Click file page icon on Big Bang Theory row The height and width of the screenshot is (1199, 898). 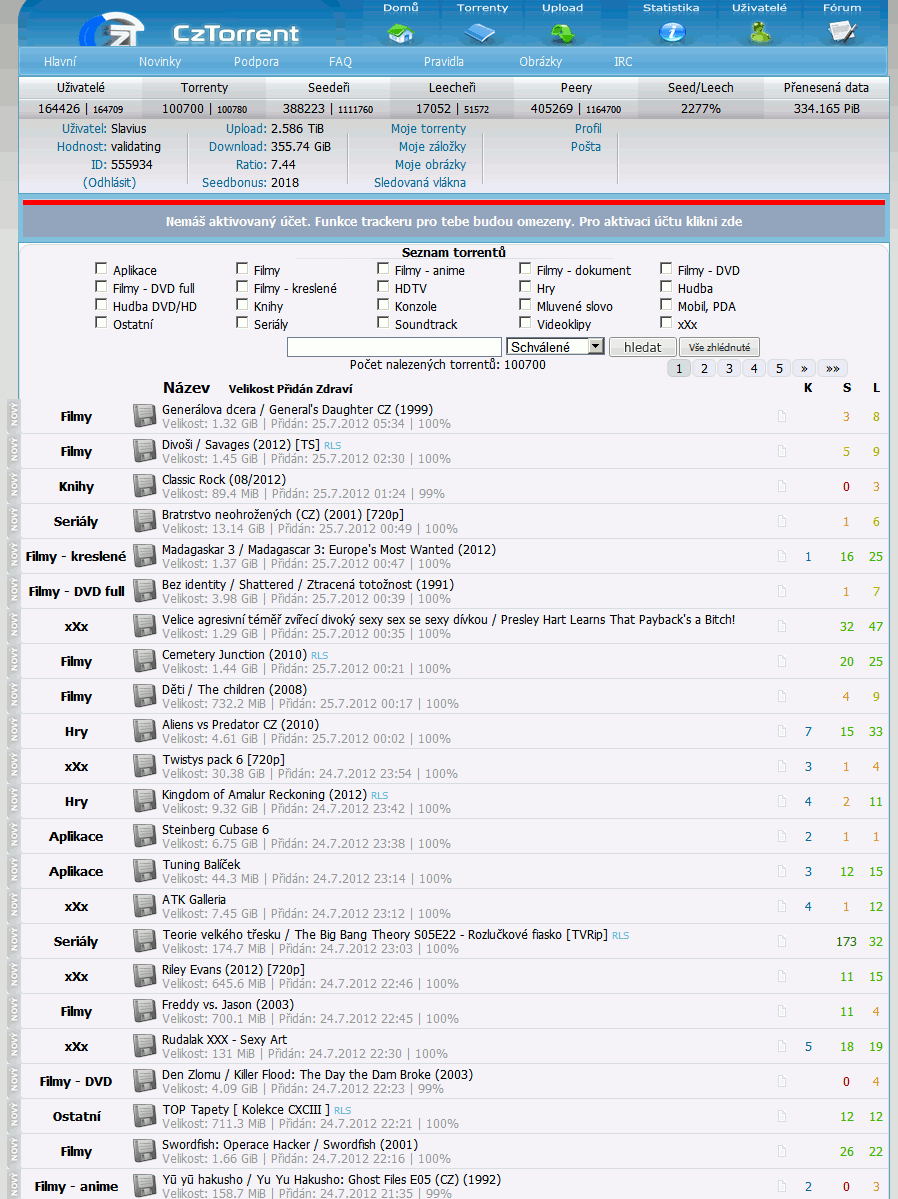(782, 941)
